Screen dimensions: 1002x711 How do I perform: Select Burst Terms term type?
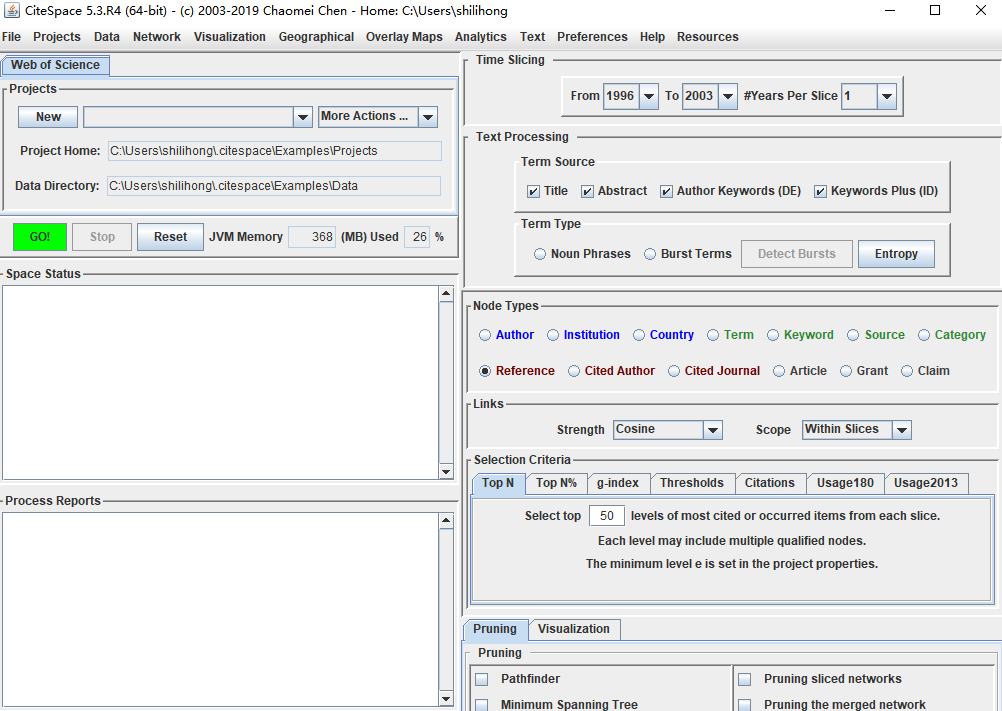tap(650, 254)
